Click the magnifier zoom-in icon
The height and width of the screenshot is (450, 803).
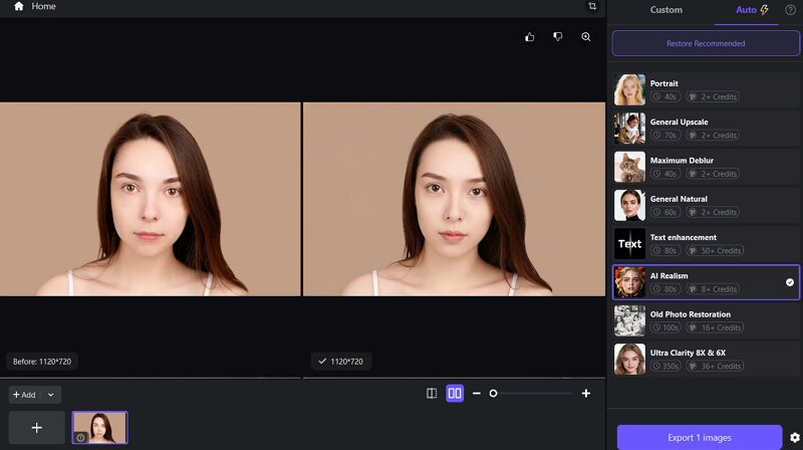click(586, 37)
